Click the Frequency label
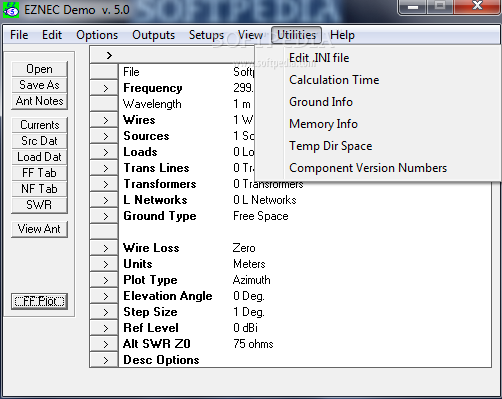This screenshot has height=399, width=502. pyautogui.click(x=153, y=88)
